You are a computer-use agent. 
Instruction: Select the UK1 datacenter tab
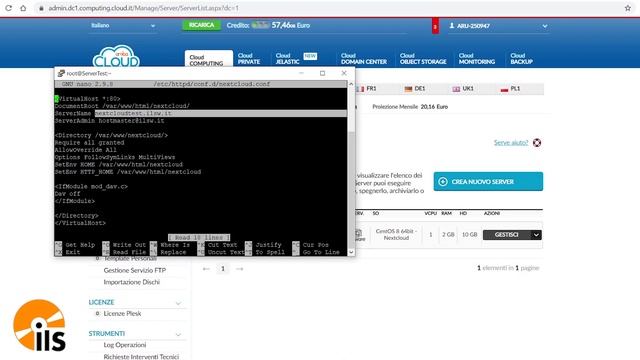pos(463,89)
